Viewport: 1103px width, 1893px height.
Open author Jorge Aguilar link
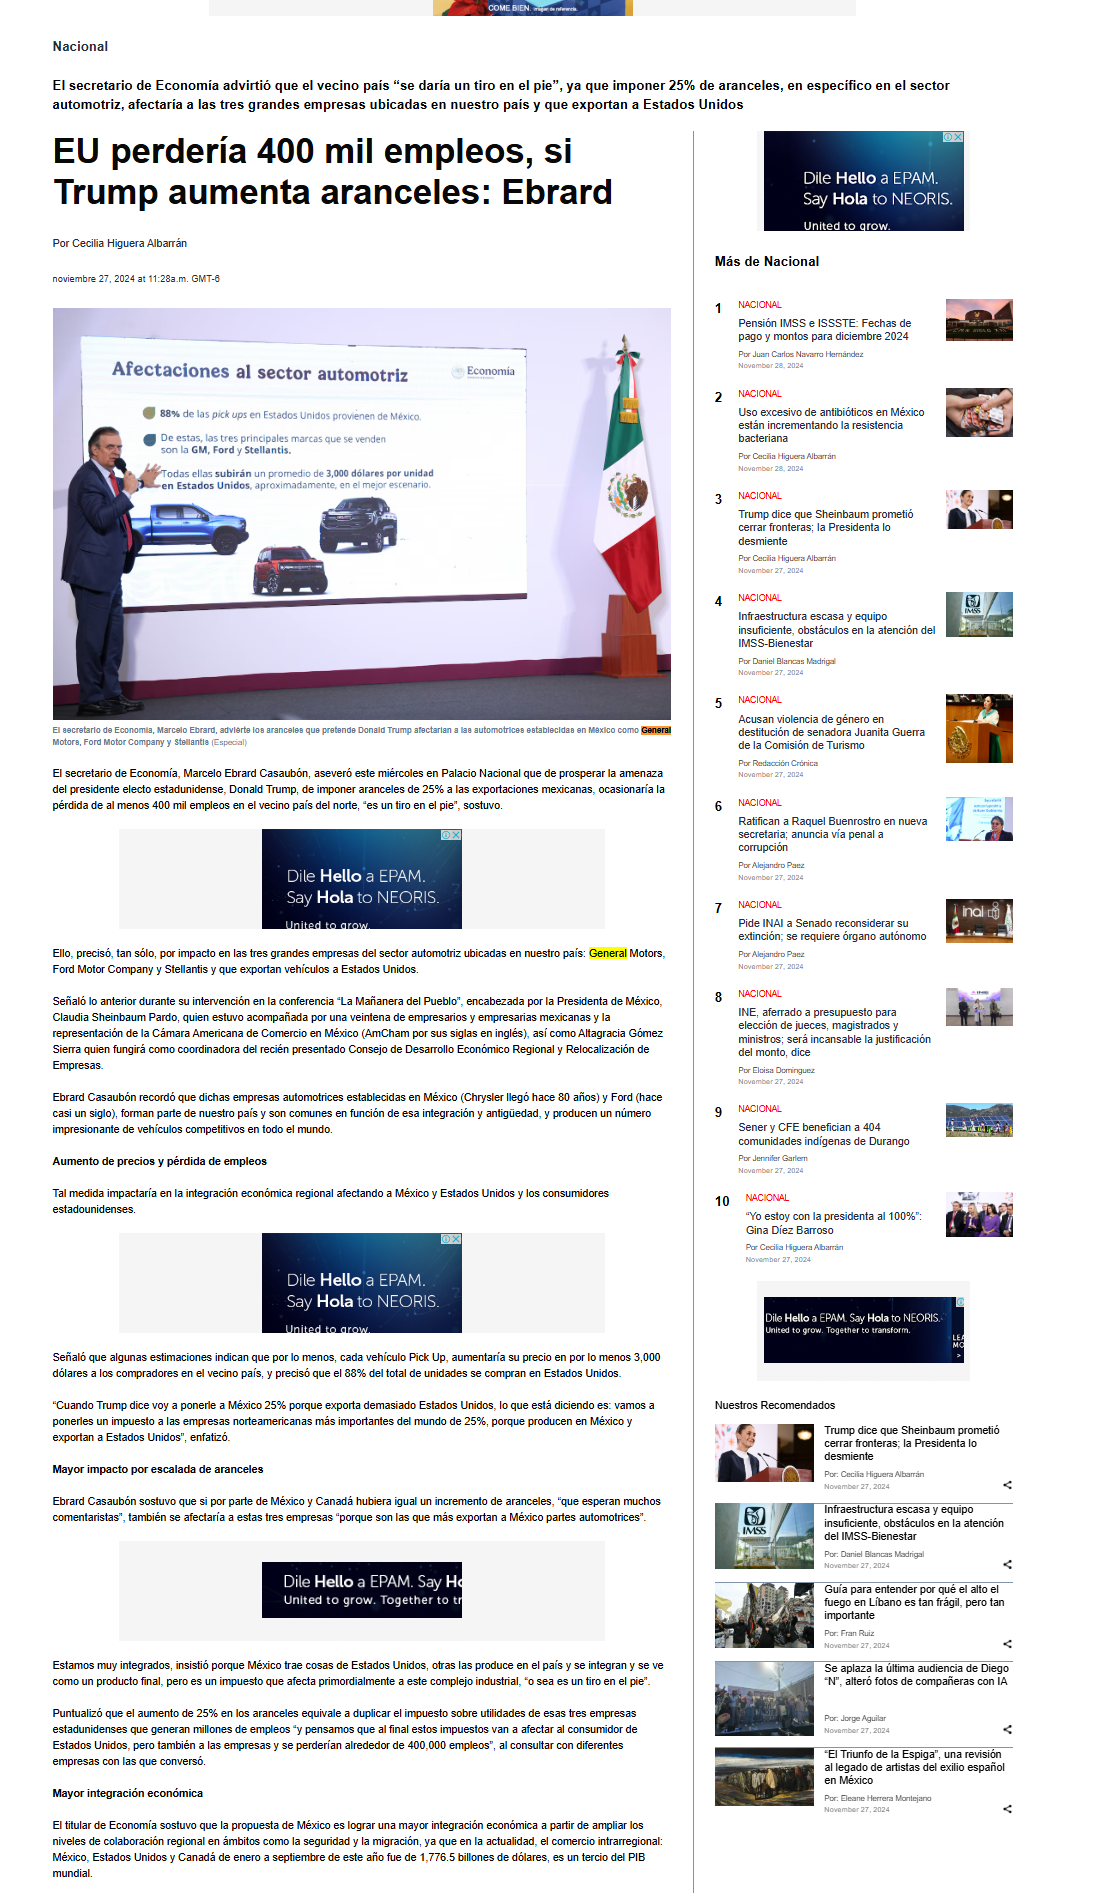(x=863, y=1718)
